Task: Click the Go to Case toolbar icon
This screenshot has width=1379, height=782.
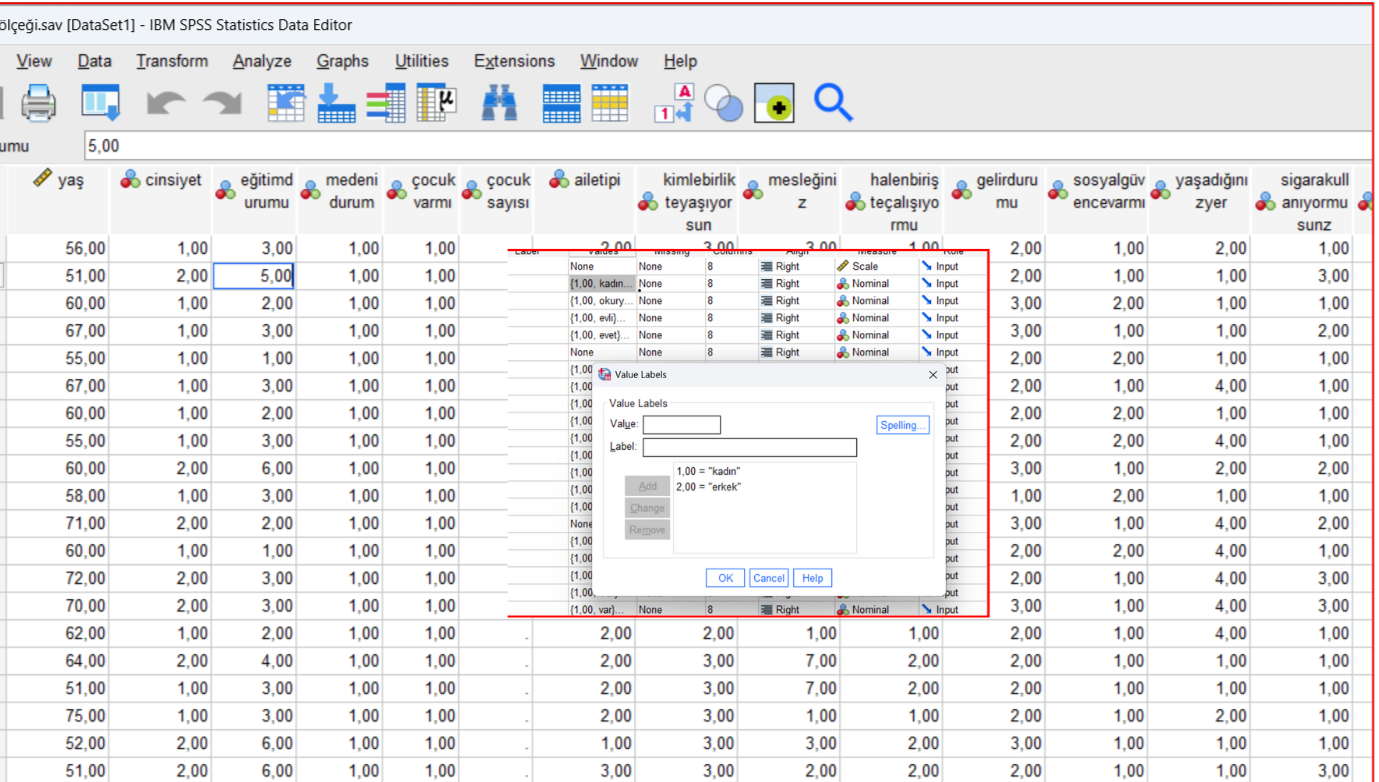Action: pos(286,102)
